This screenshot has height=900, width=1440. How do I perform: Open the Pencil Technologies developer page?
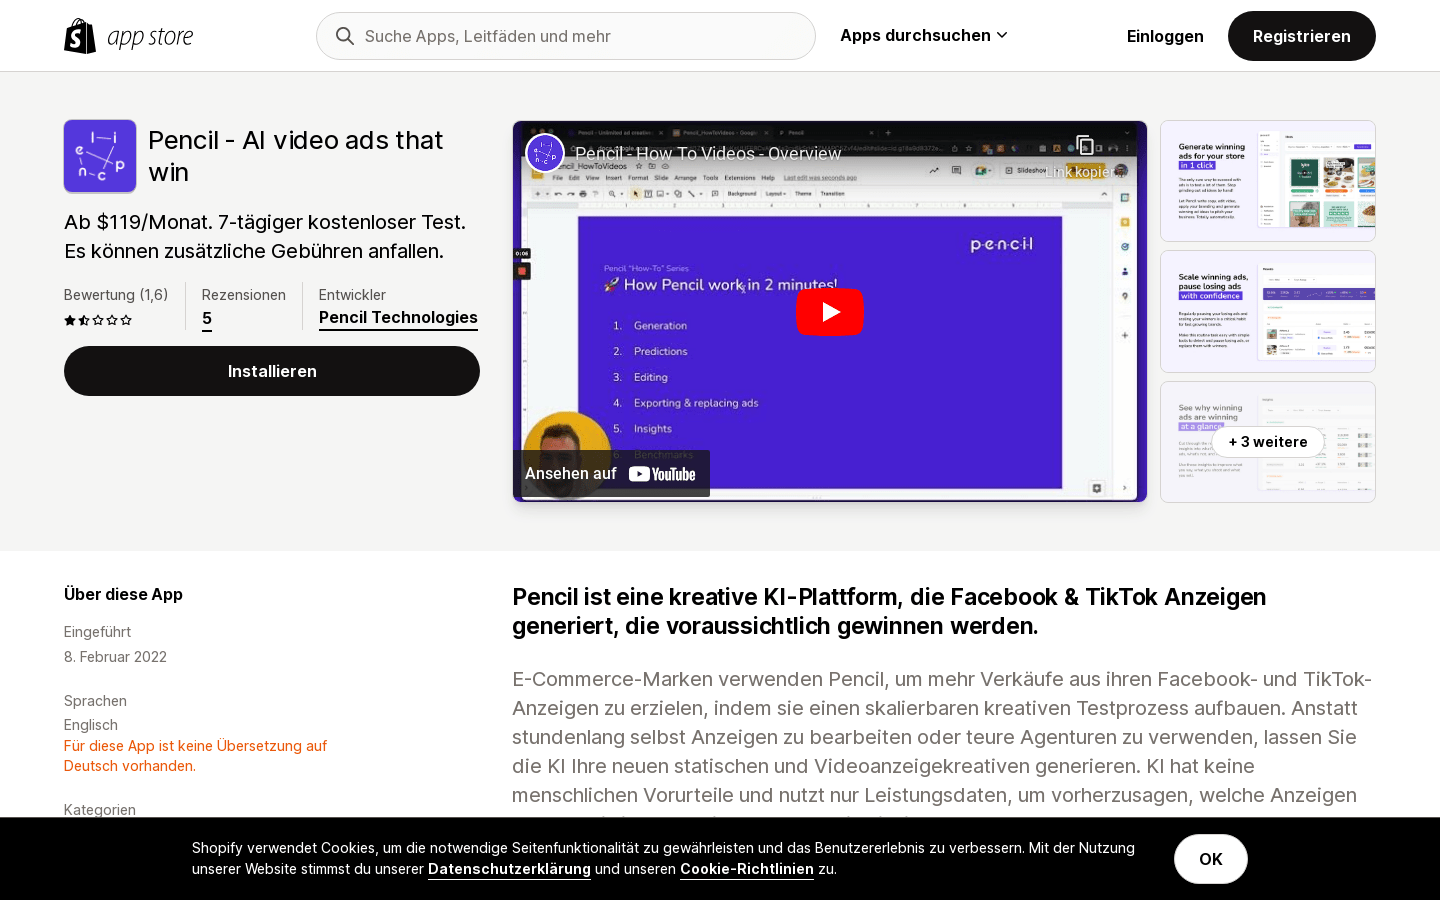tap(398, 317)
